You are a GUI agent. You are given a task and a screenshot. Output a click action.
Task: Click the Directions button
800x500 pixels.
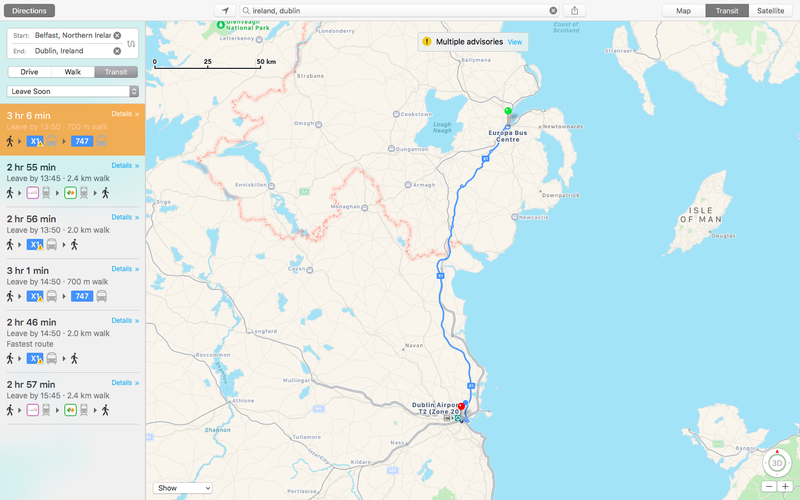(29, 10)
